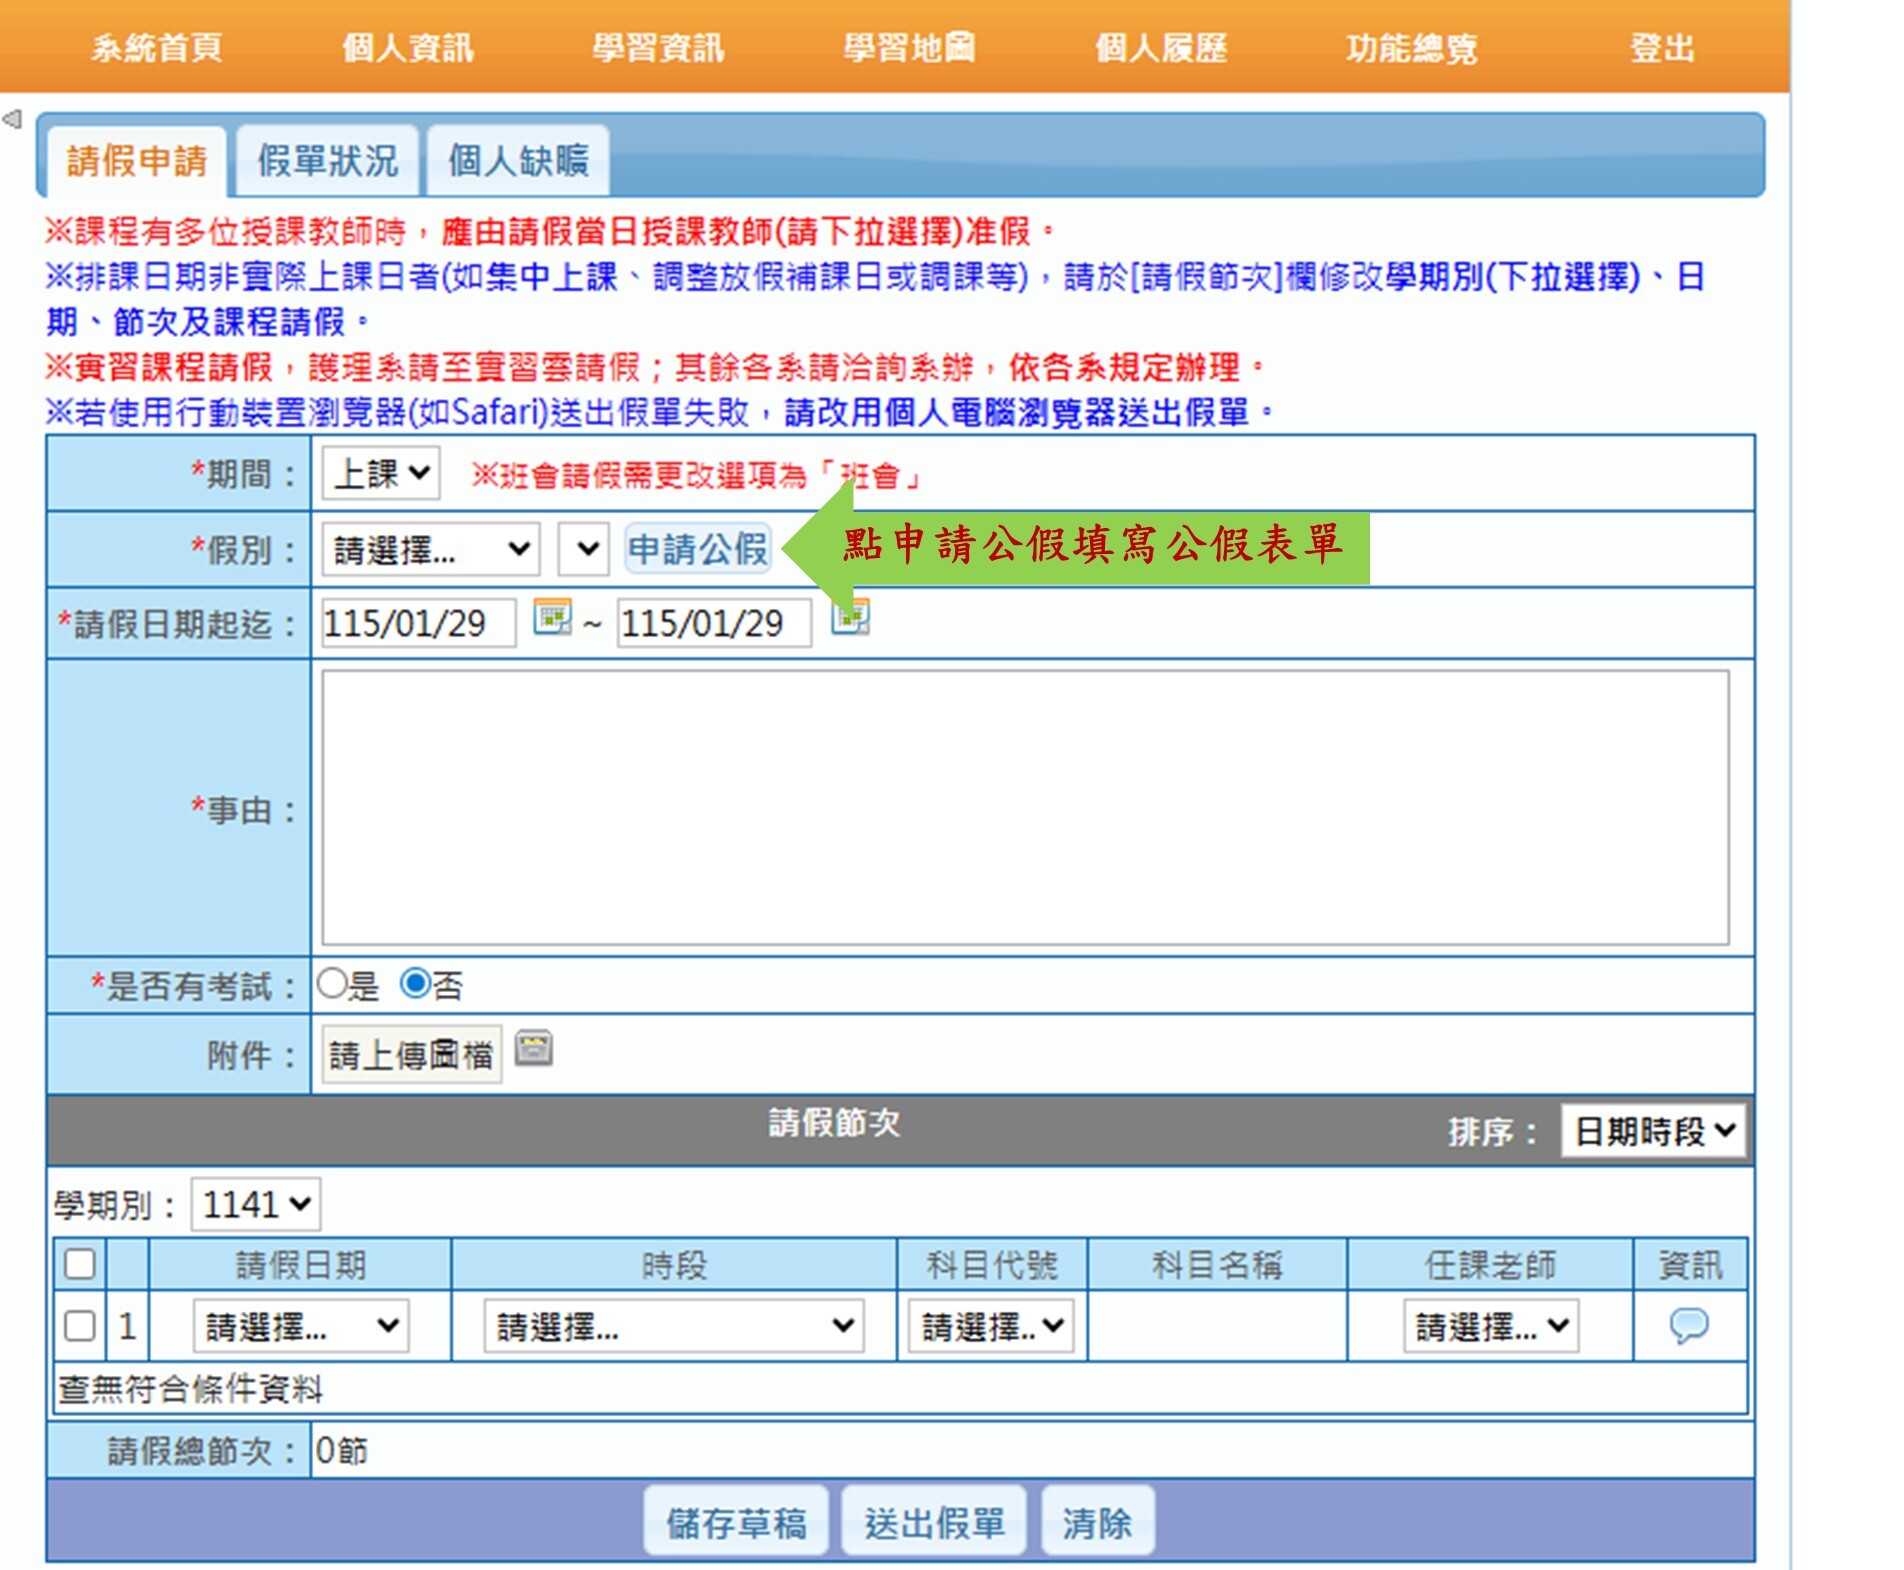Click inside the 事由 reason text area

tap(1024, 808)
